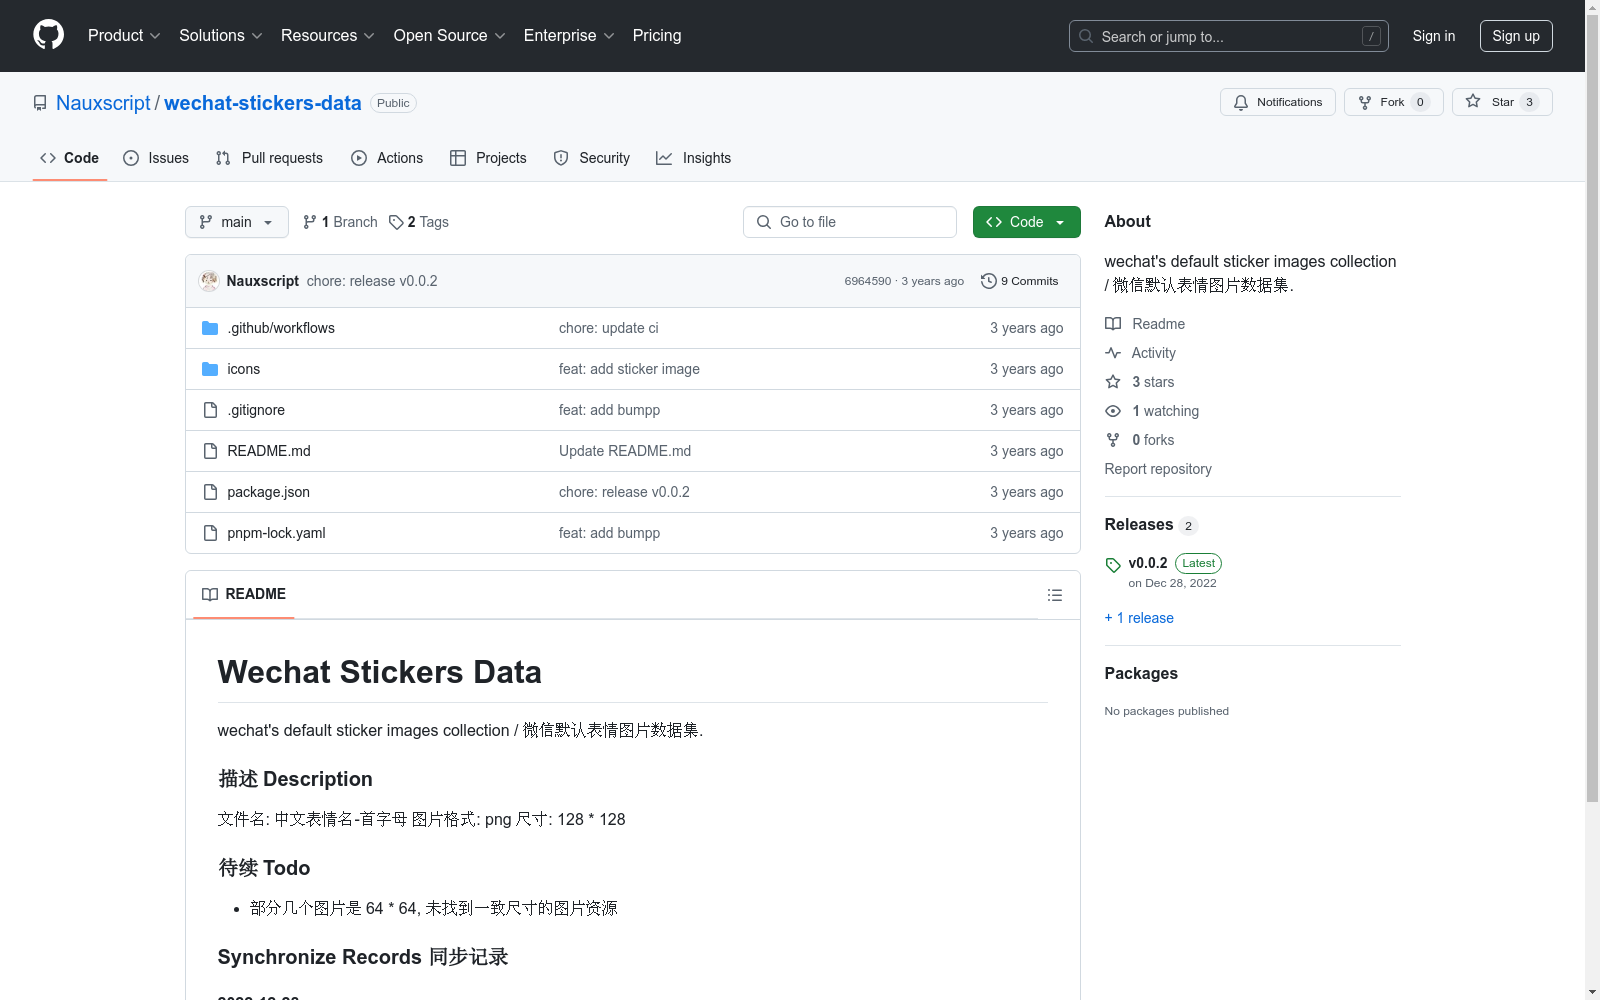Click the page vertical scrollbar
Screen dimensions: 1600x1000
coord(1592,410)
